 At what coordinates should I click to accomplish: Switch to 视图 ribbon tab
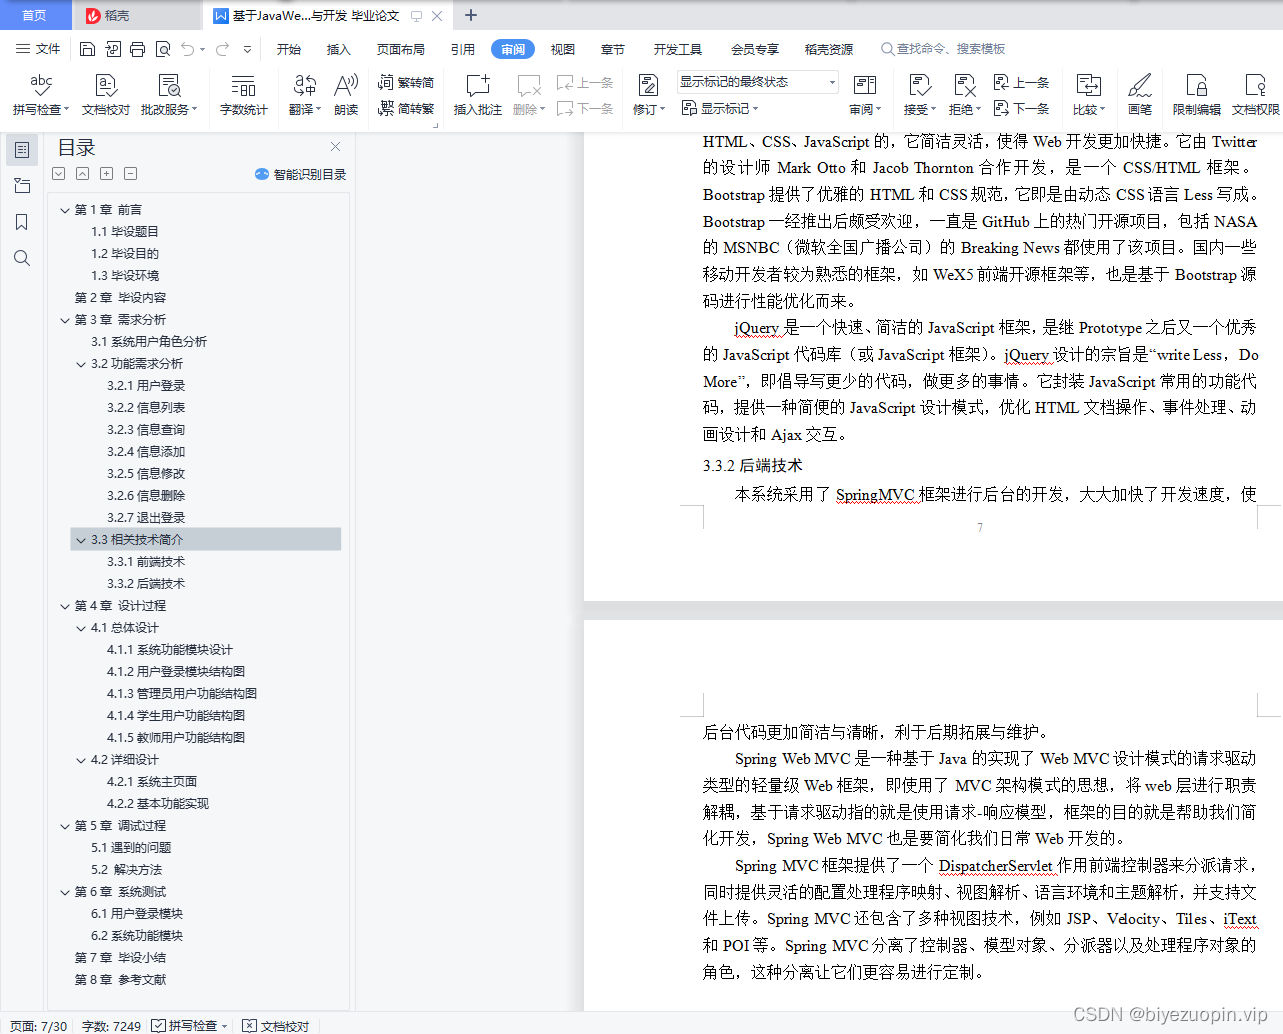point(563,49)
